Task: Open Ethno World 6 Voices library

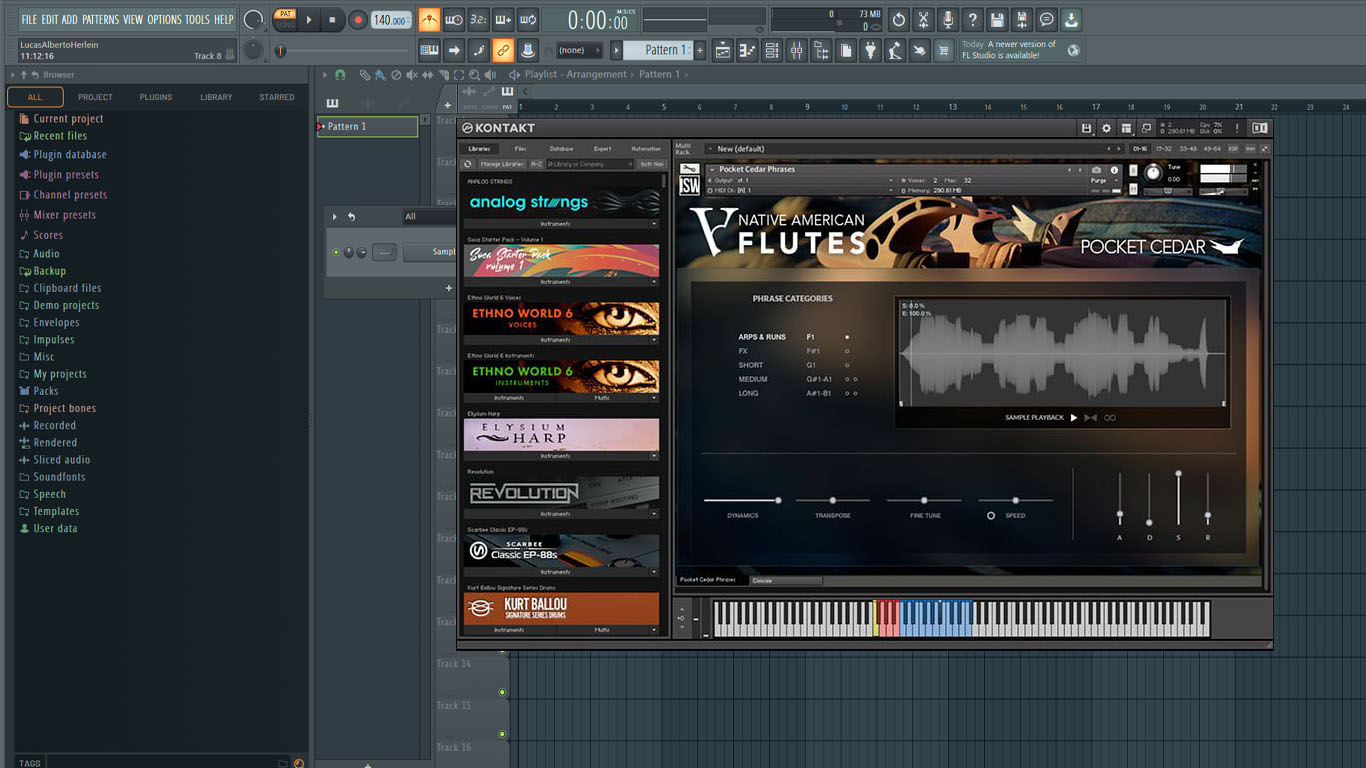Action: (x=562, y=318)
